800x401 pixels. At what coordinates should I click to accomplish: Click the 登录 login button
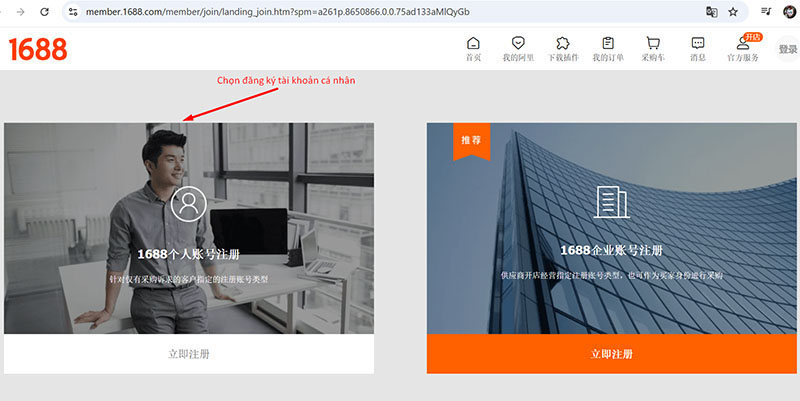[787, 49]
